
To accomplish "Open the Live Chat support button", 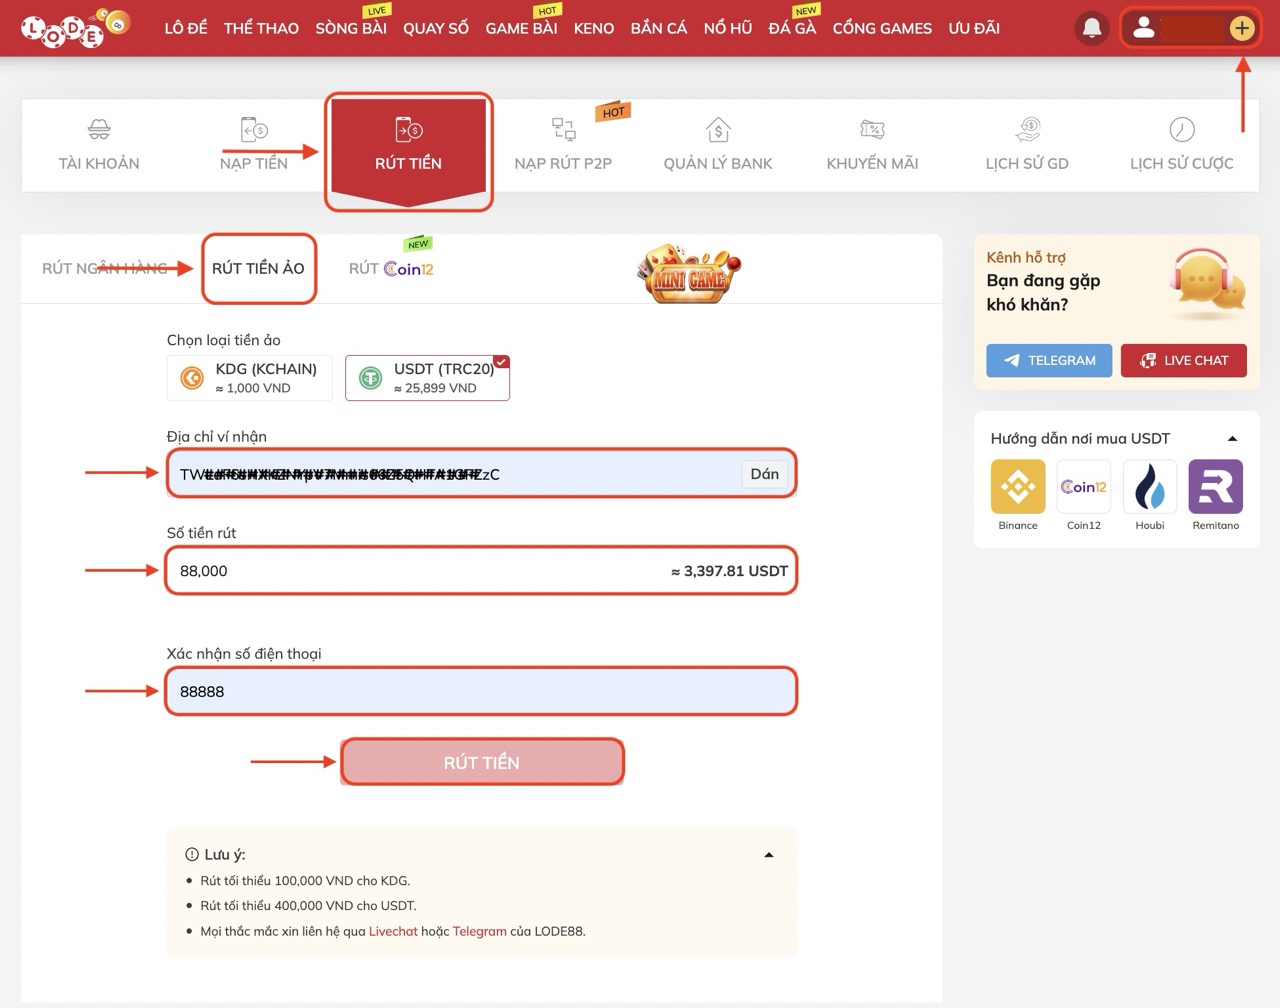I will click(x=1183, y=360).
